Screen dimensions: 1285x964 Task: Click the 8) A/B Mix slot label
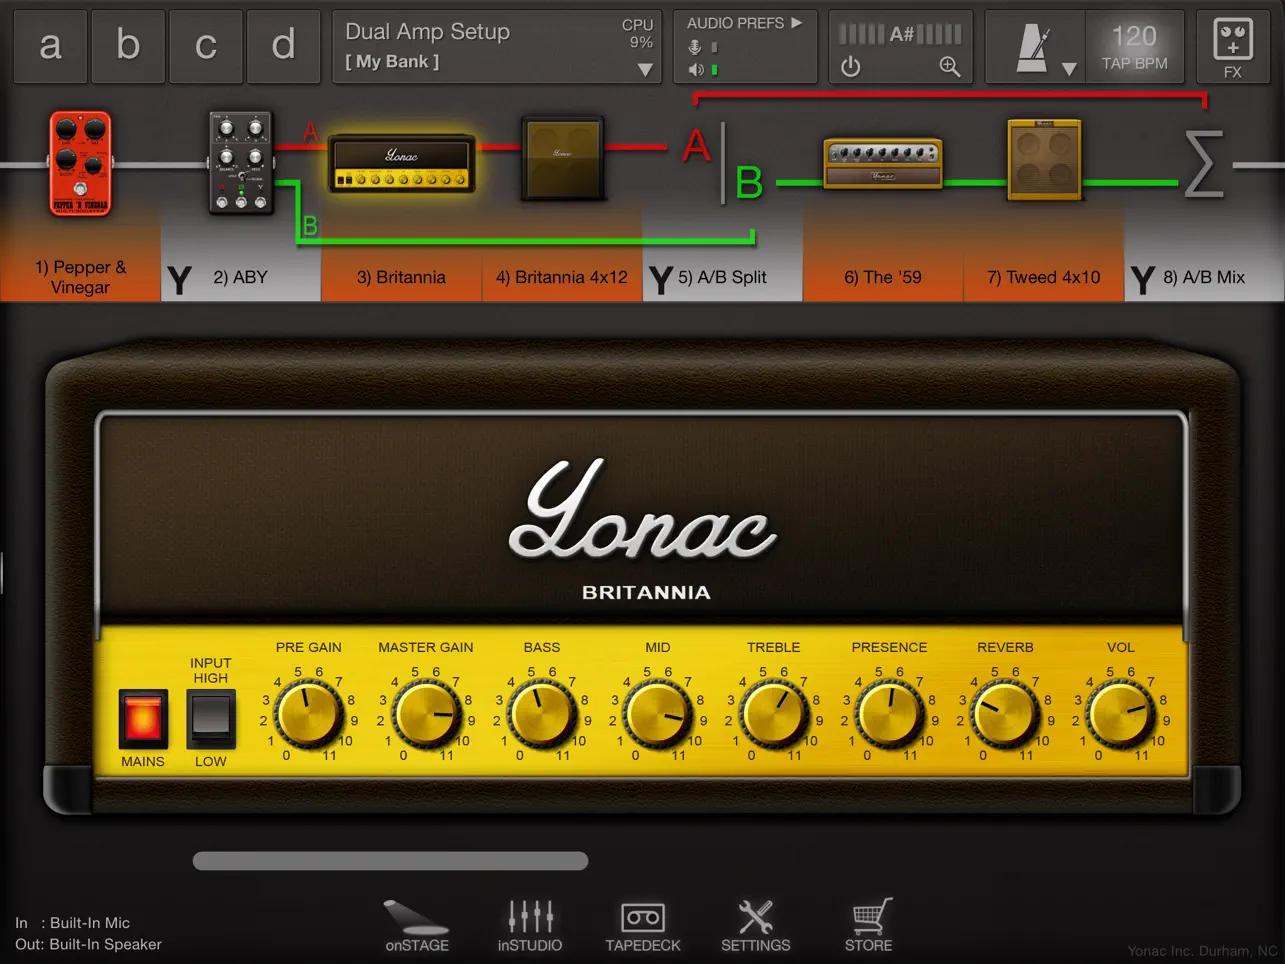[x=1204, y=277]
